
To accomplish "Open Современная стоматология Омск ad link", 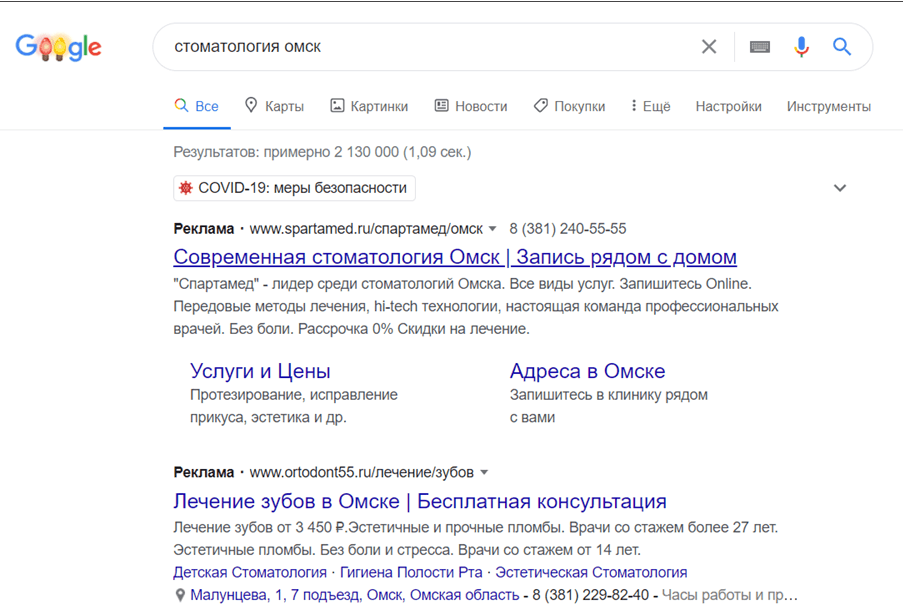I will [455, 257].
